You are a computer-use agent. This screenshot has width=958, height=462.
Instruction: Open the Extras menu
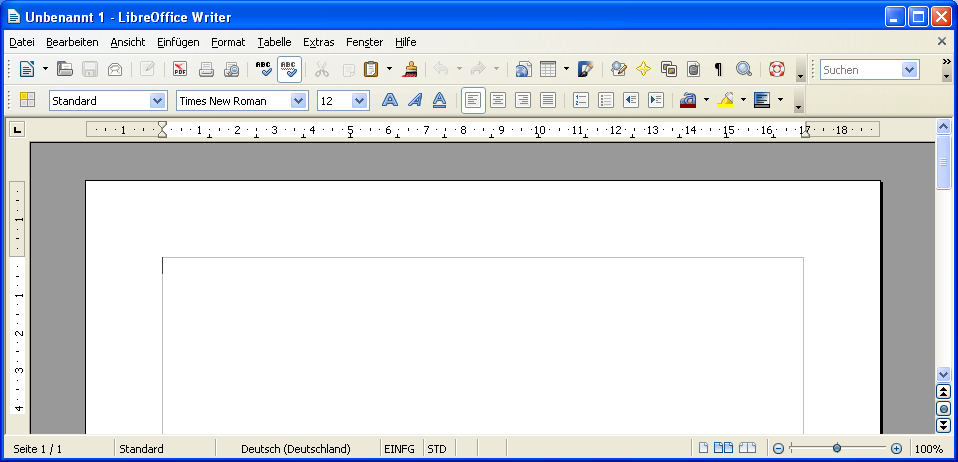tap(319, 42)
